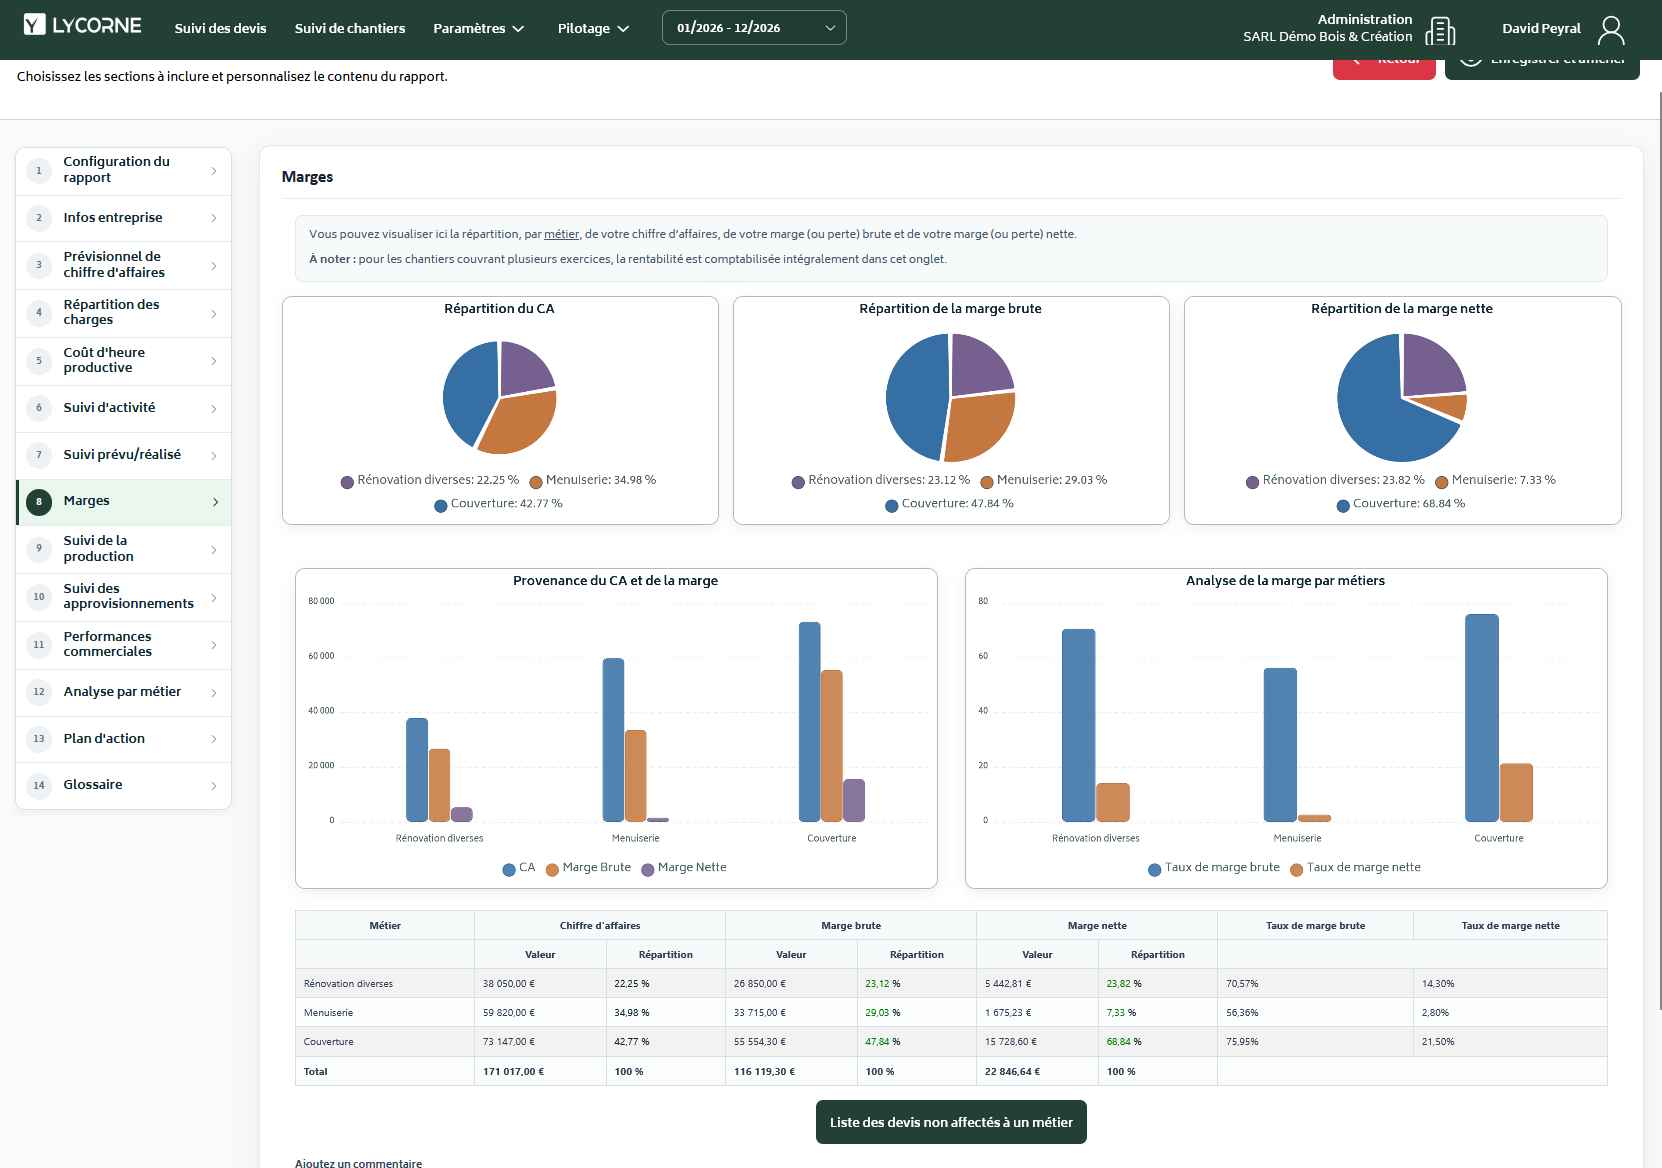Toggle Marge Brute legend in Provenance chart
The width and height of the screenshot is (1662, 1168).
(588, 868)
